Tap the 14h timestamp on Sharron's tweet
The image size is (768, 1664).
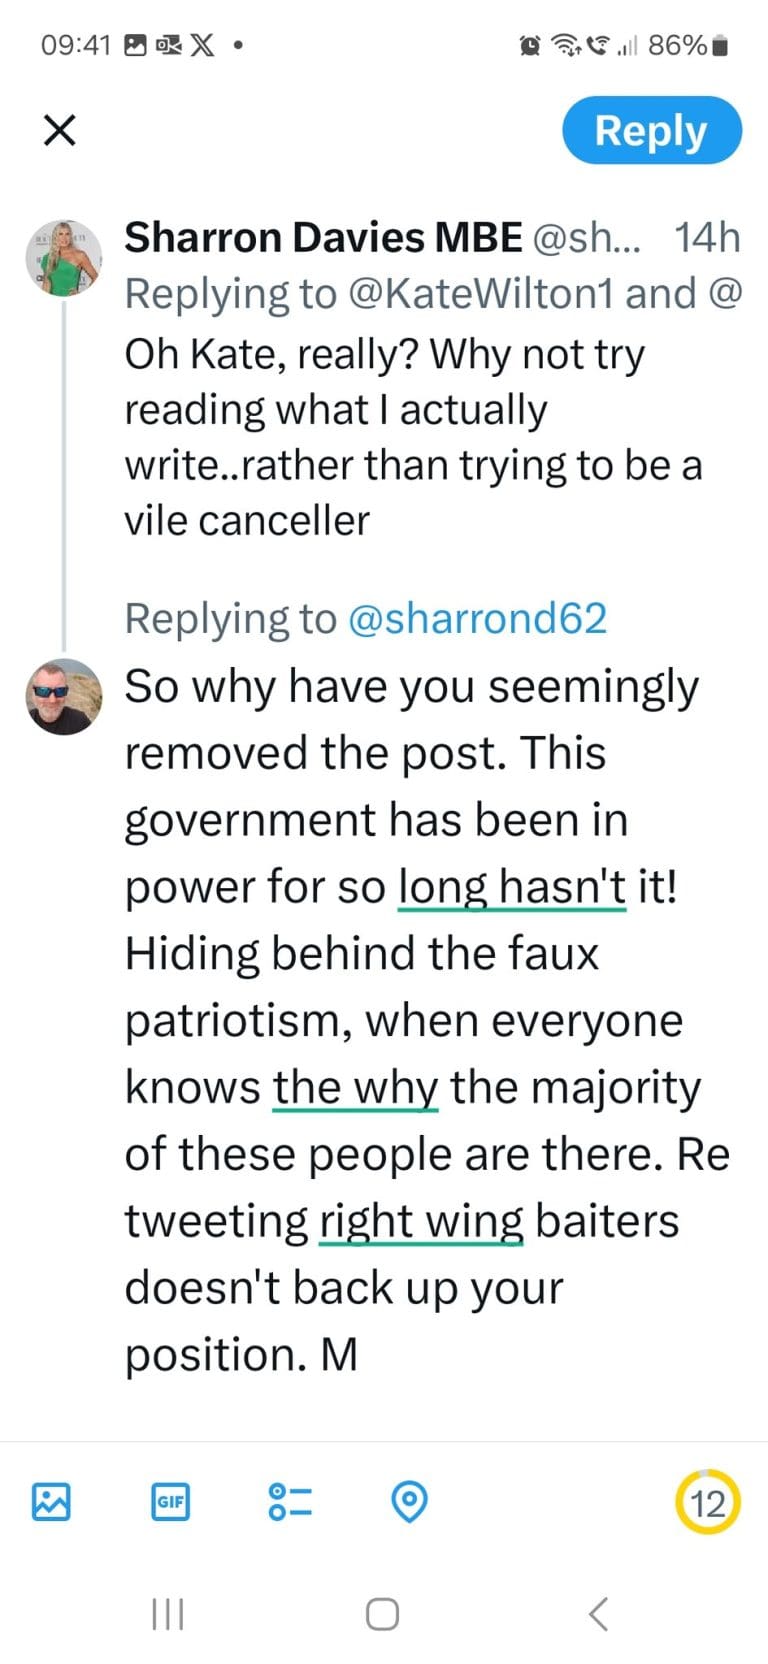point(707,237)
